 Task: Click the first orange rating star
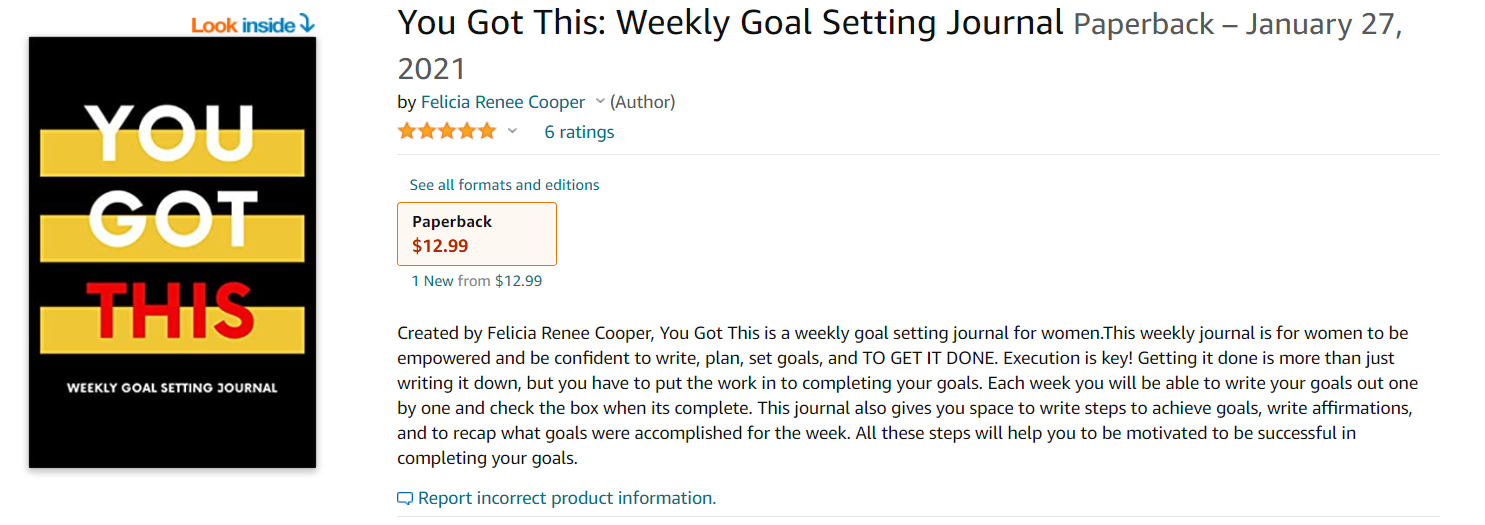click(407, 131)
